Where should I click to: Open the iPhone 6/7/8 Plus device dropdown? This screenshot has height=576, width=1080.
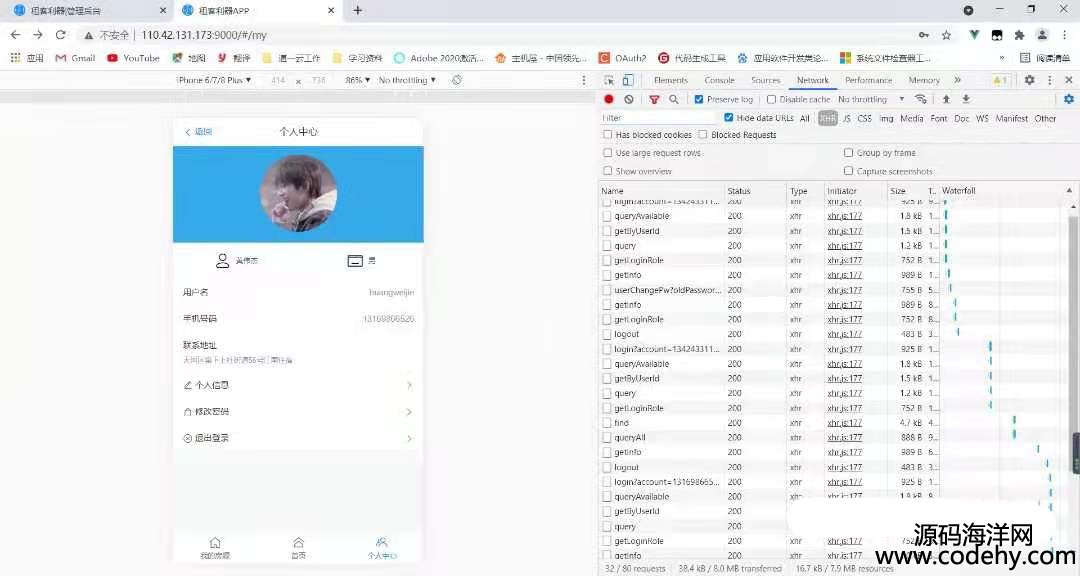pyautogui.click(x=214, y=80)
